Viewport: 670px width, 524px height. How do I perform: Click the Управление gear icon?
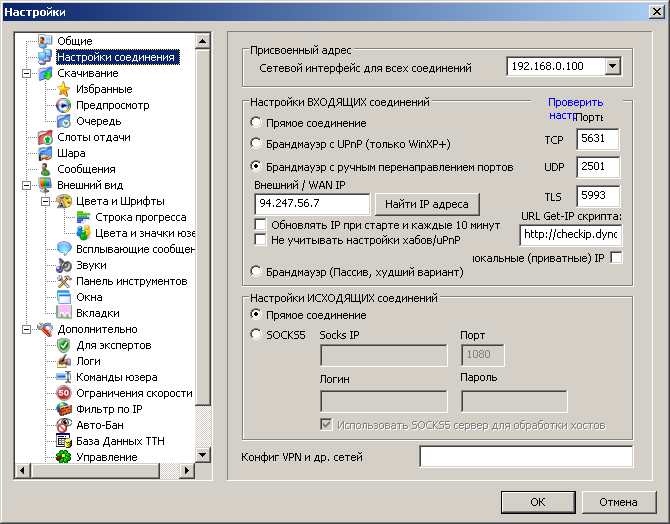pos(64,457)
